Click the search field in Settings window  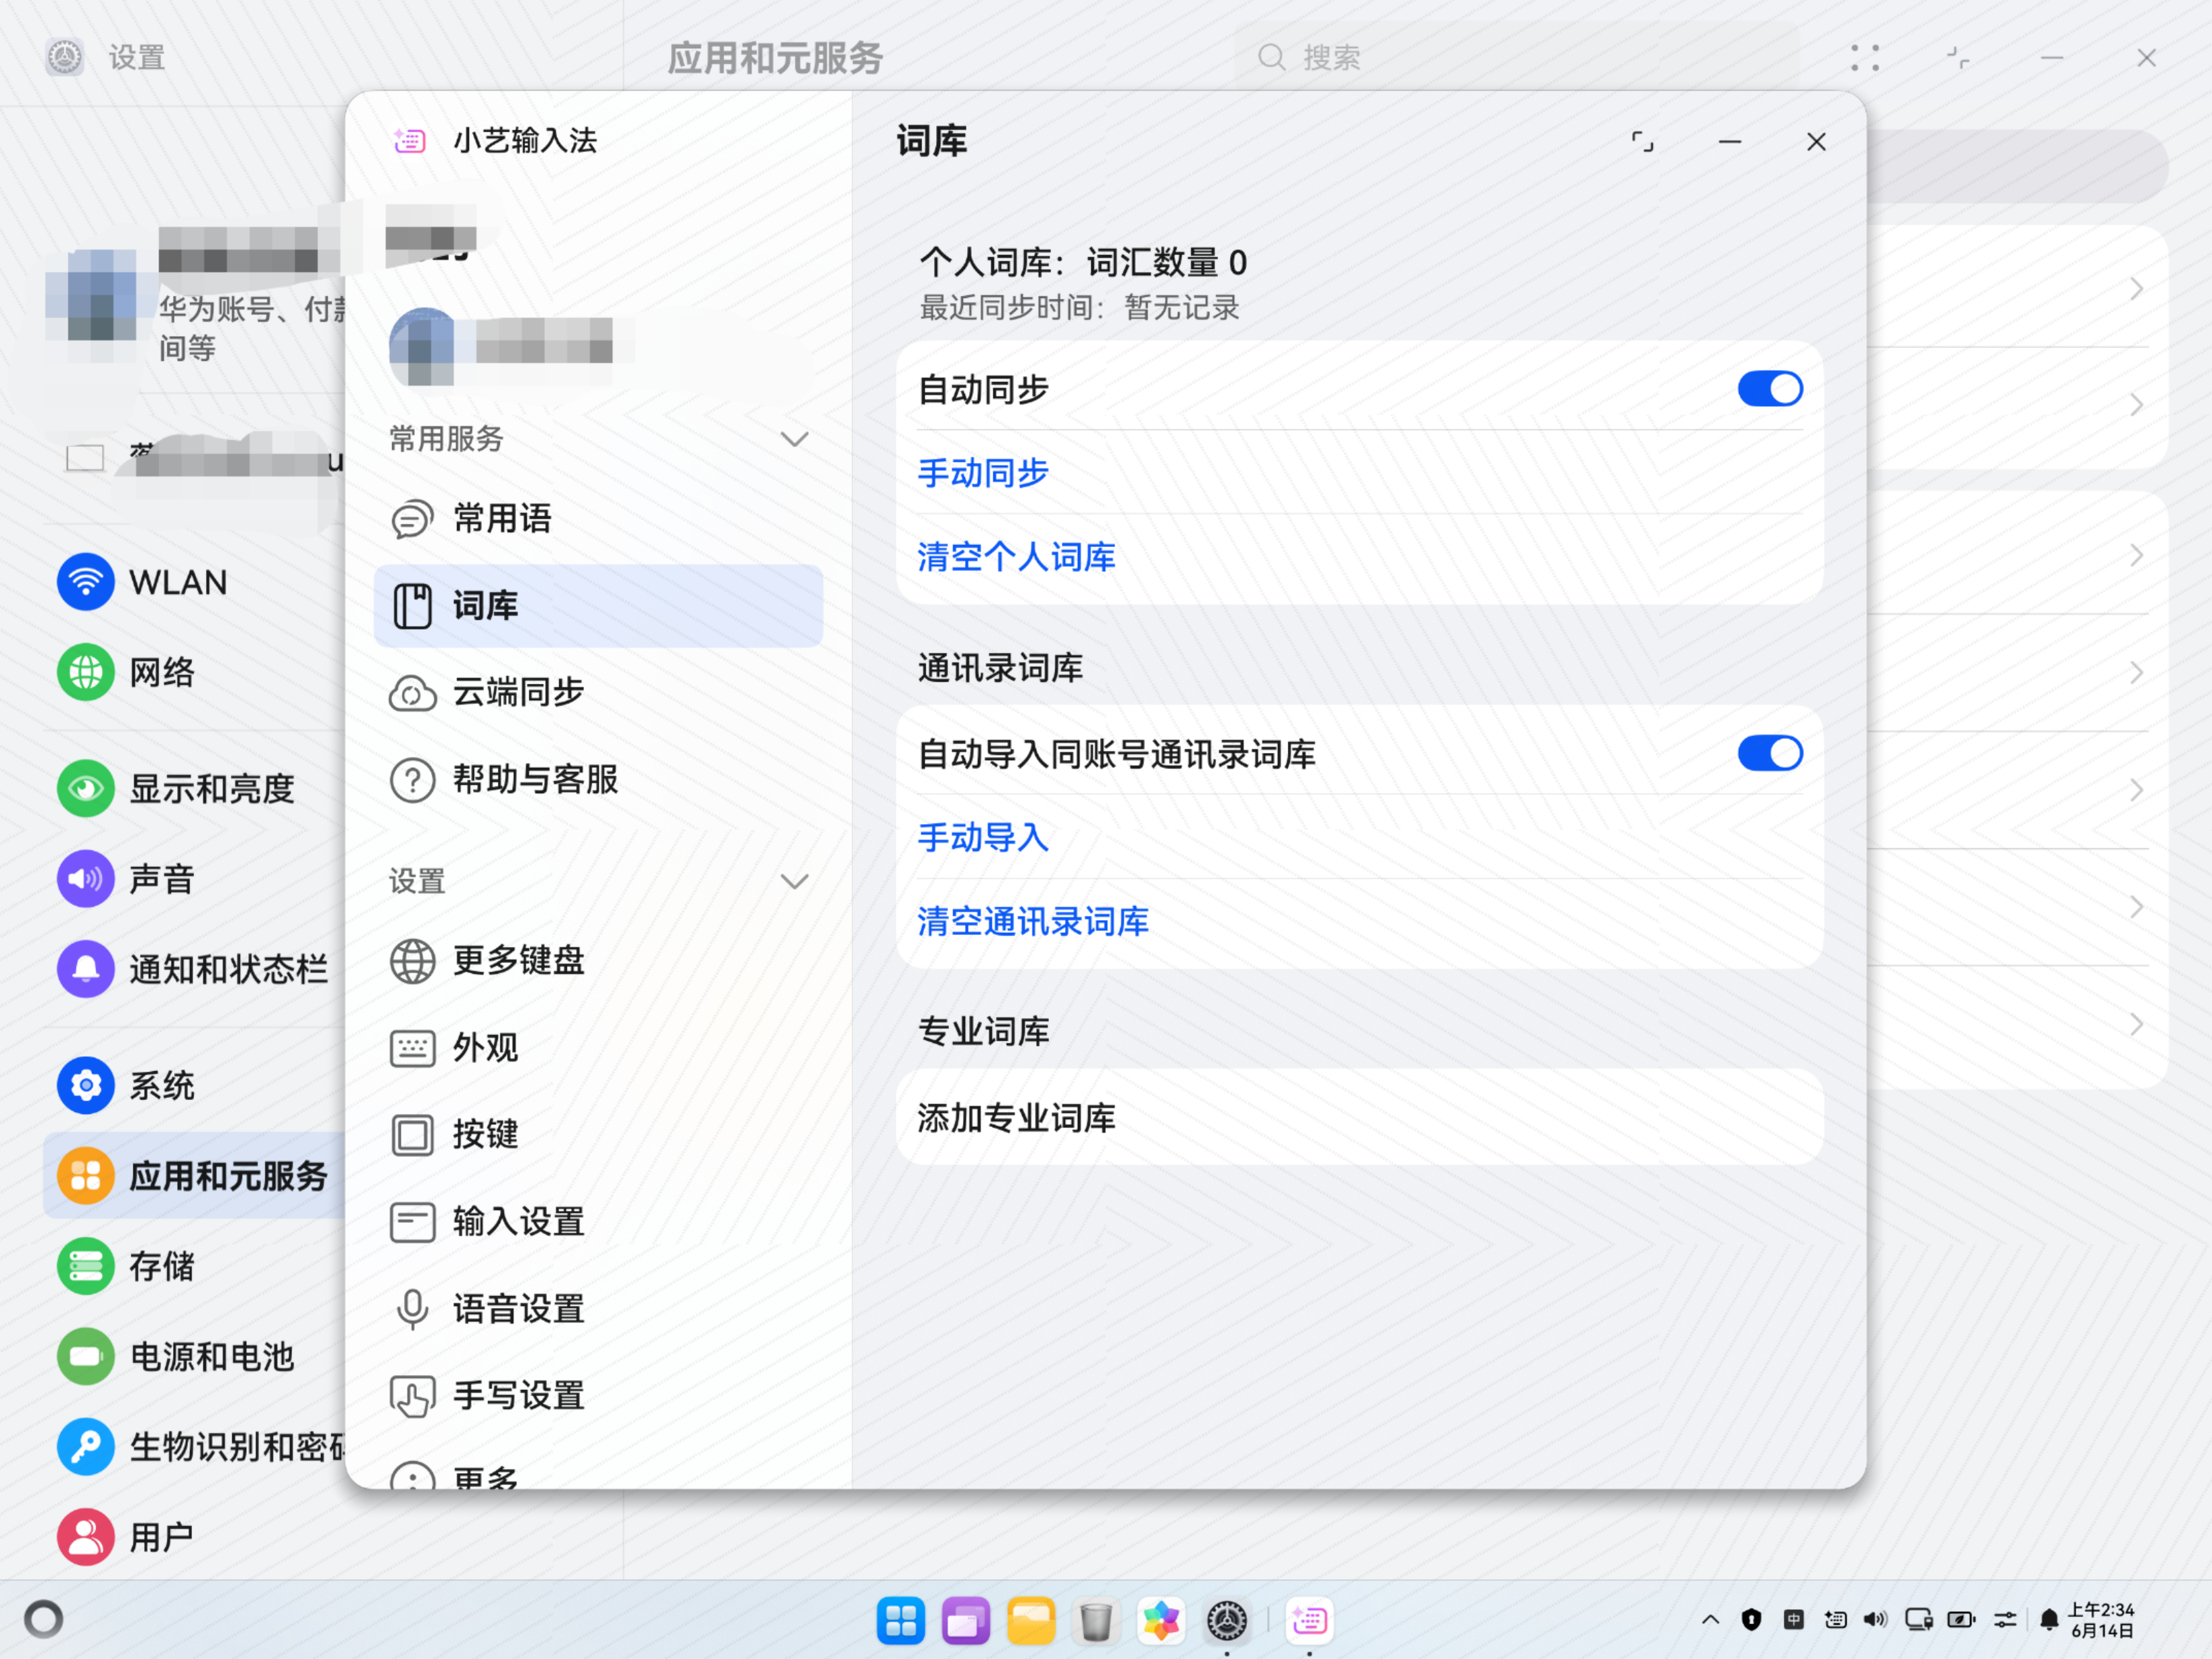pos(1516,57)
